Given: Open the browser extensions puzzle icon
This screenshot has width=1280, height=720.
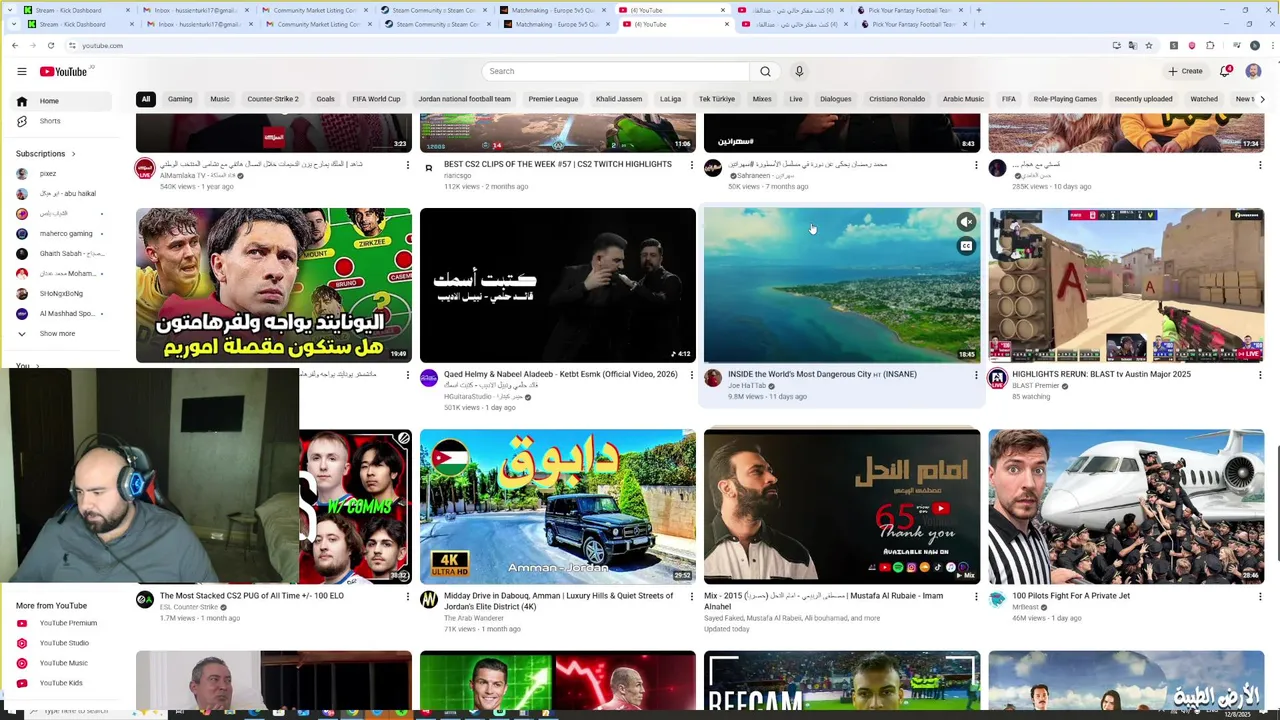Looking at the screenshot, I should coord(1210,45).
